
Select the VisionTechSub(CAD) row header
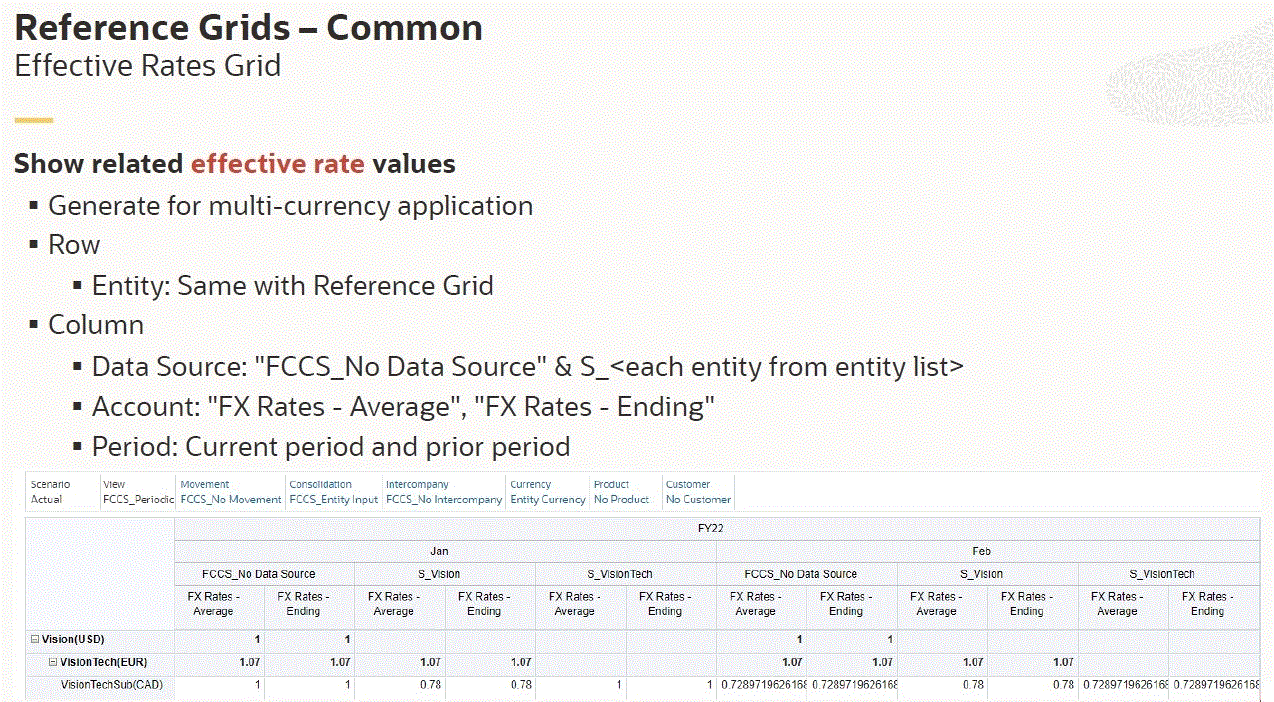pyautogui.click(x=111, y=685)
